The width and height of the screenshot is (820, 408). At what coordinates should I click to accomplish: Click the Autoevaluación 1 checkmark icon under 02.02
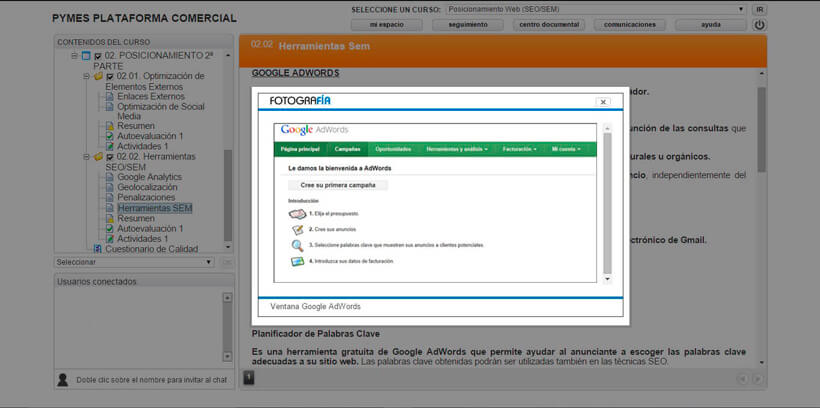pos(109,229)
